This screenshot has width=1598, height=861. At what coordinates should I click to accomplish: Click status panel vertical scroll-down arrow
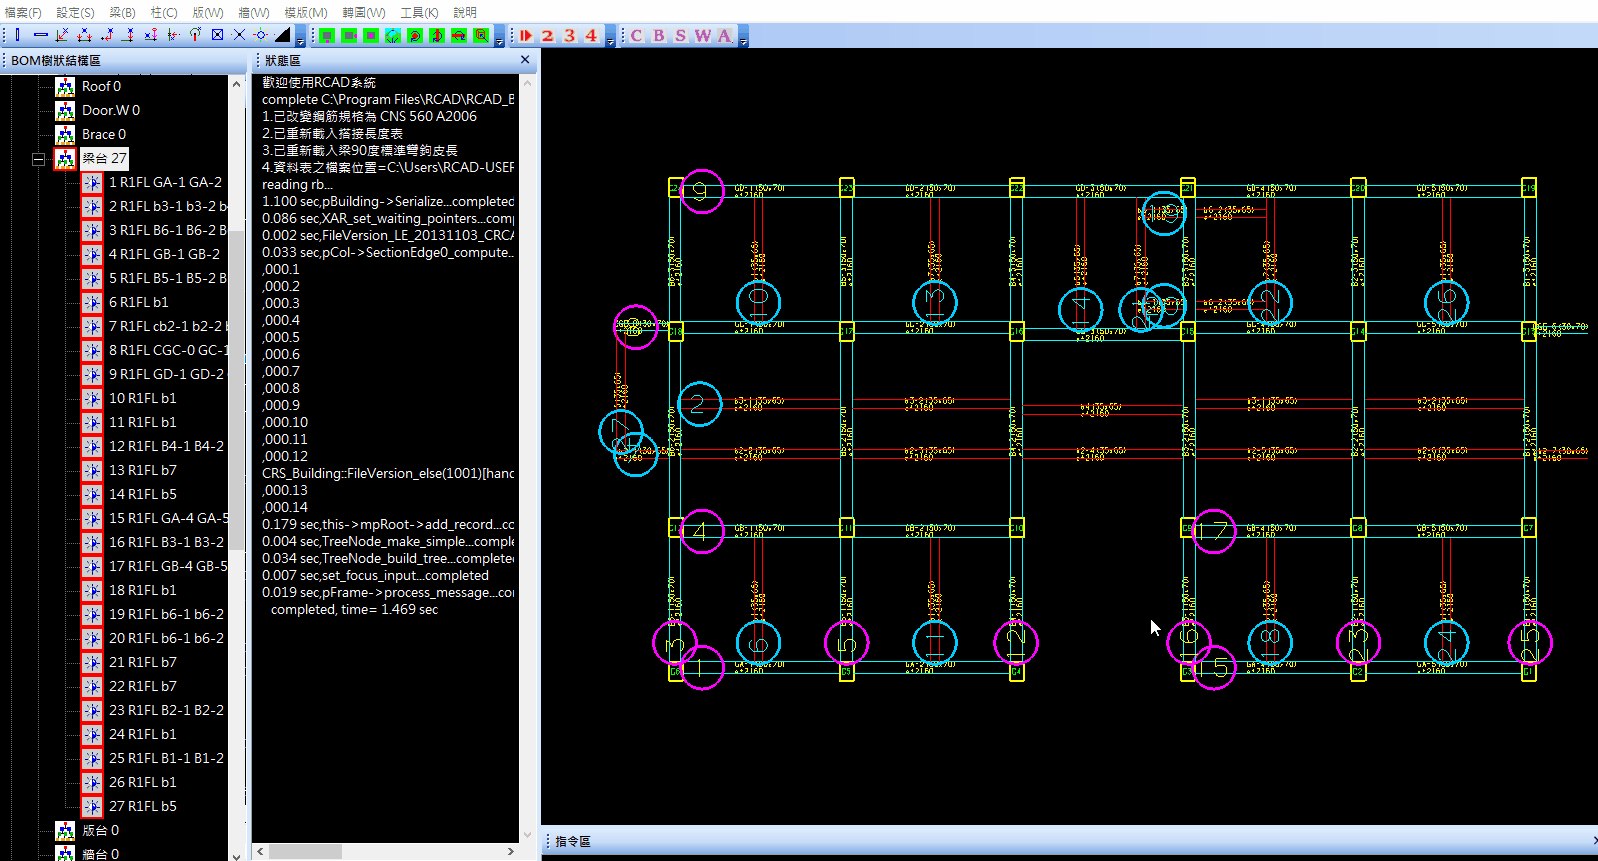click(529, 835)
